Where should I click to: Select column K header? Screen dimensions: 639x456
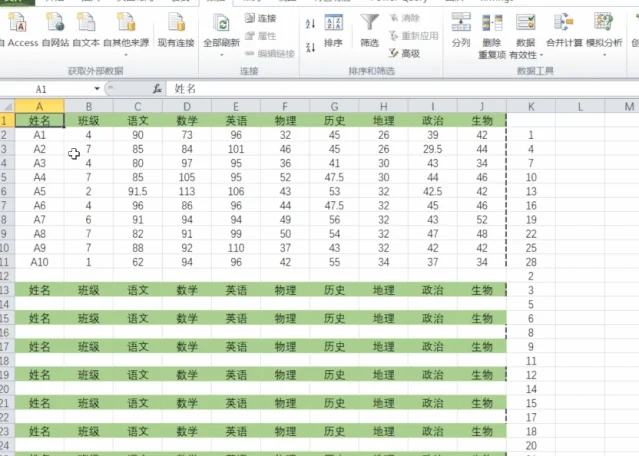531,106
